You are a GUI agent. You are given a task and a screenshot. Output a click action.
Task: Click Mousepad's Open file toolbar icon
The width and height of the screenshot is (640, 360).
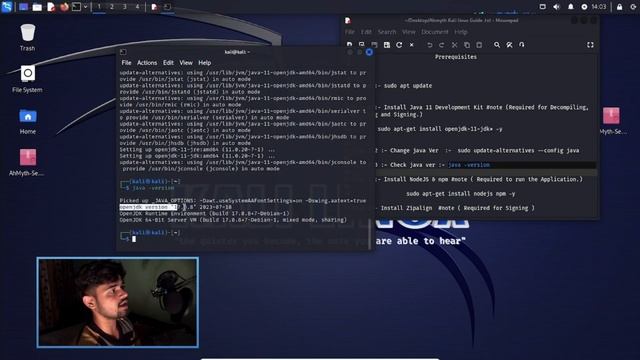(x=362, y=45)
